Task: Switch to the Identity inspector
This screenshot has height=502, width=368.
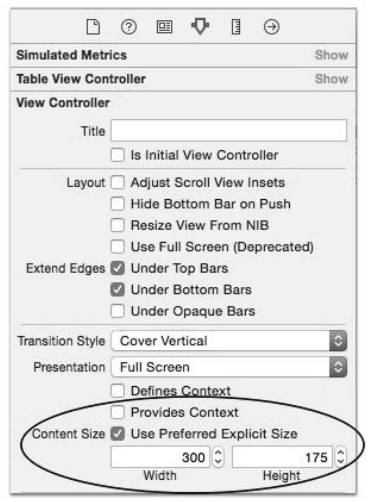Action: click(x=164, y=27)
